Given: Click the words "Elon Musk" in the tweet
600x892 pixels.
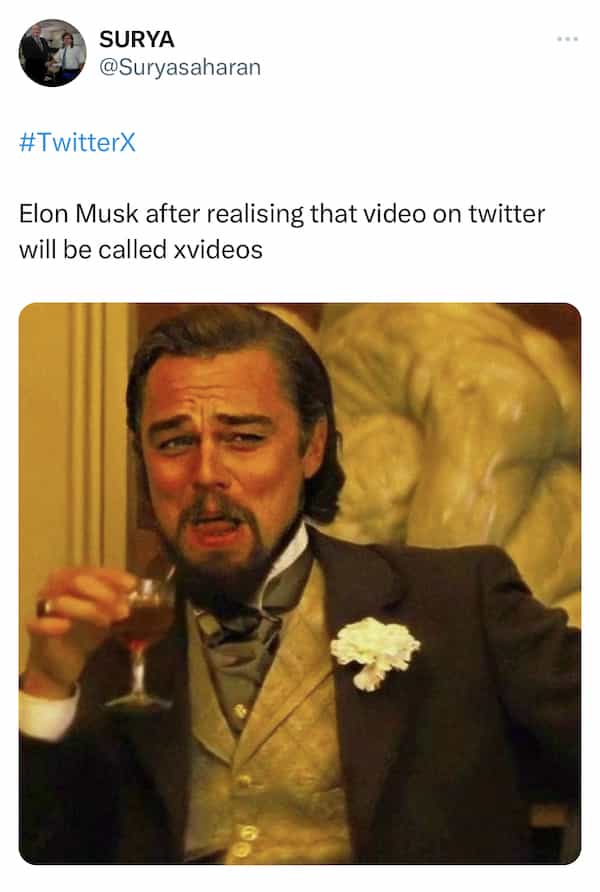Looking at the screenshot, I should tap(78, 214).
